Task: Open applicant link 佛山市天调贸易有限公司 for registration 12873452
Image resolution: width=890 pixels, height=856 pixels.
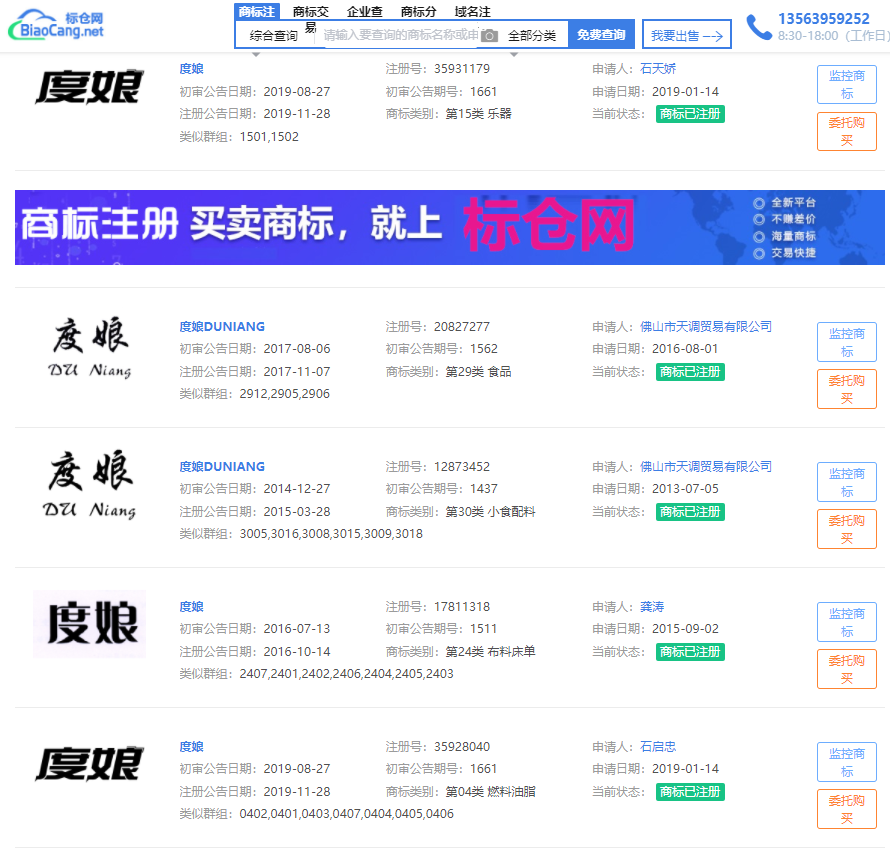Action: 706,467
